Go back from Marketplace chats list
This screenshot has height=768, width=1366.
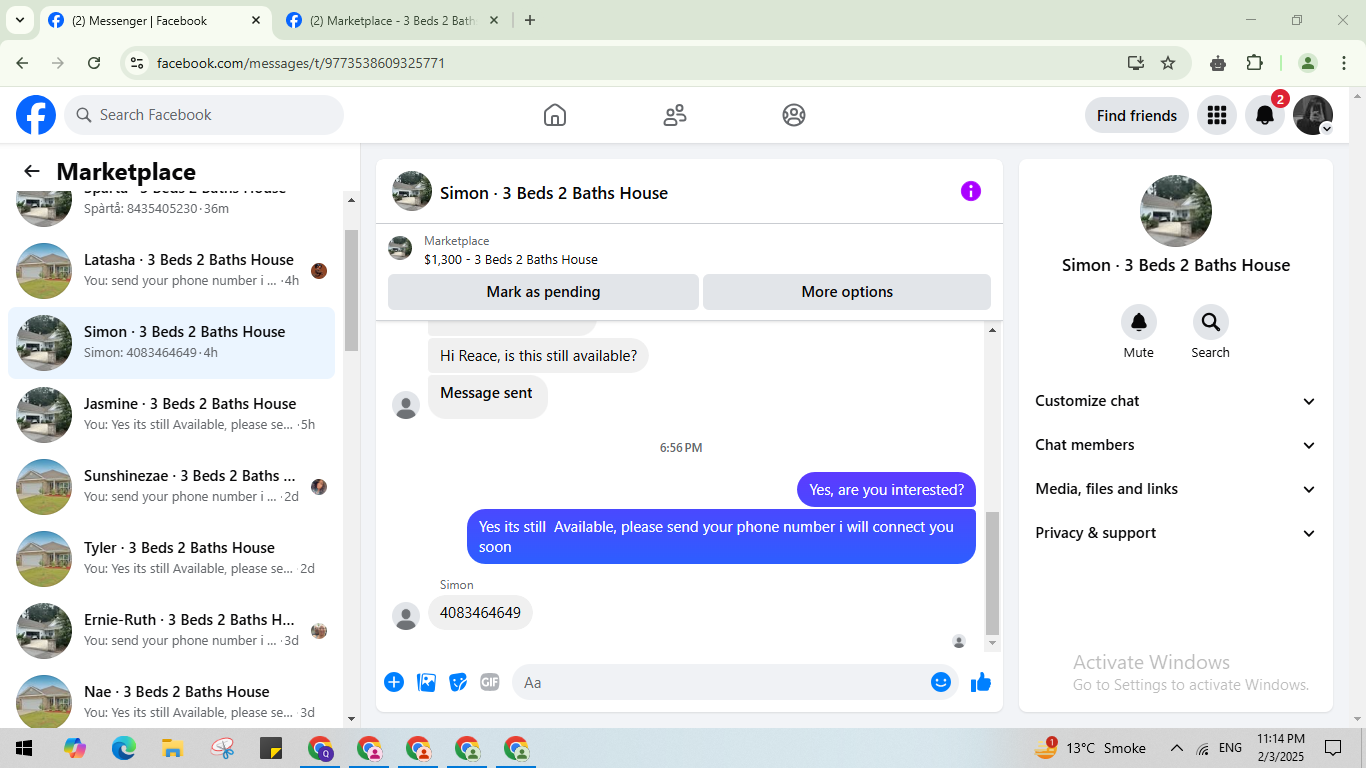tap(32, 171)
